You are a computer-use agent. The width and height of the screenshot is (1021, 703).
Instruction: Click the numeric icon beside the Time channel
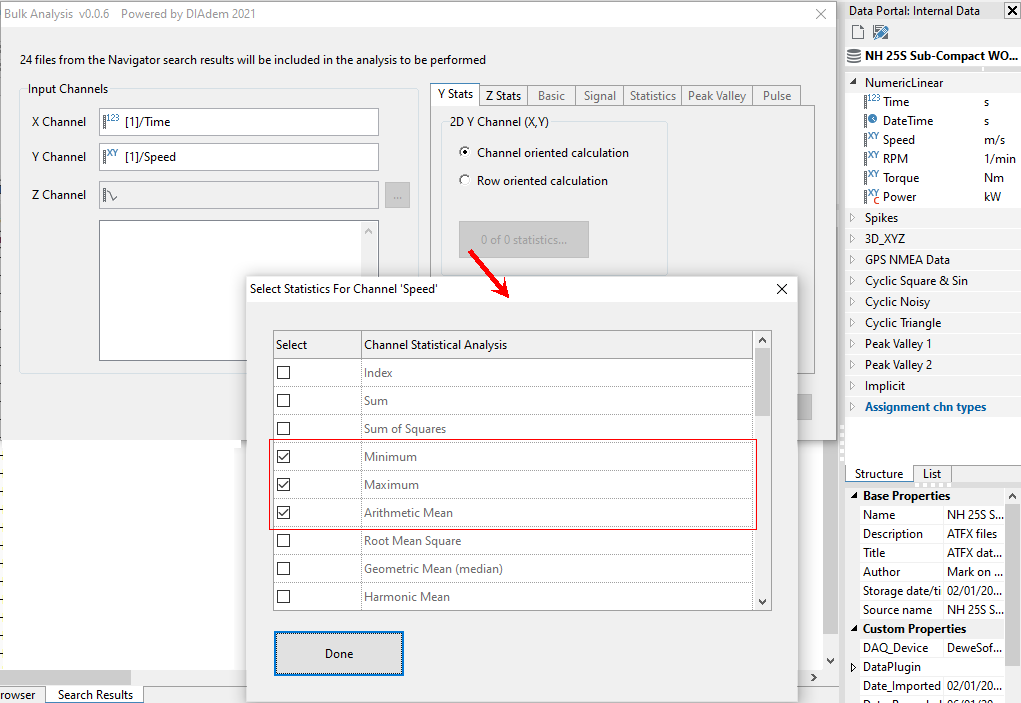click(872, 101)
